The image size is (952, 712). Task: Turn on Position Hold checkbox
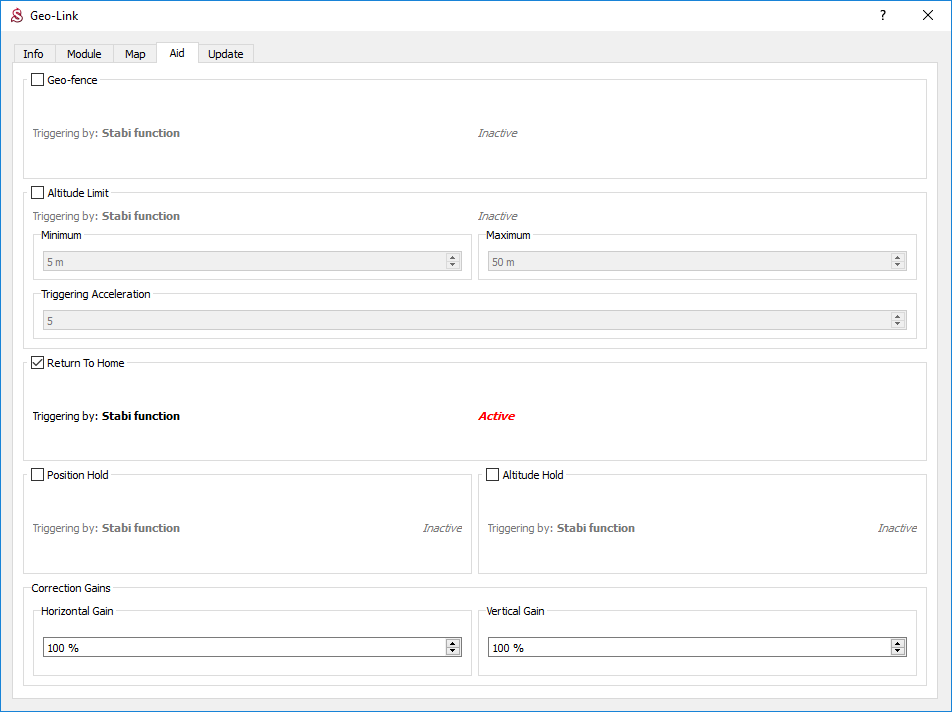38,475
